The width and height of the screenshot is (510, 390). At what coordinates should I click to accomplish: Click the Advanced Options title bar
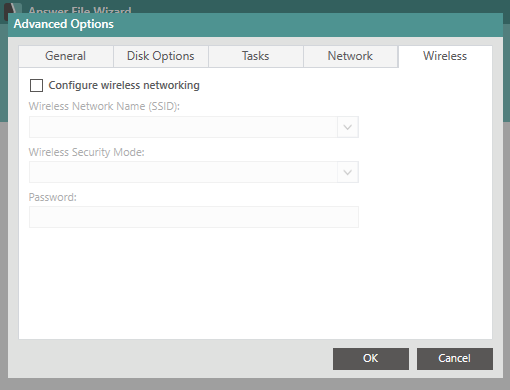click(255, 25)
